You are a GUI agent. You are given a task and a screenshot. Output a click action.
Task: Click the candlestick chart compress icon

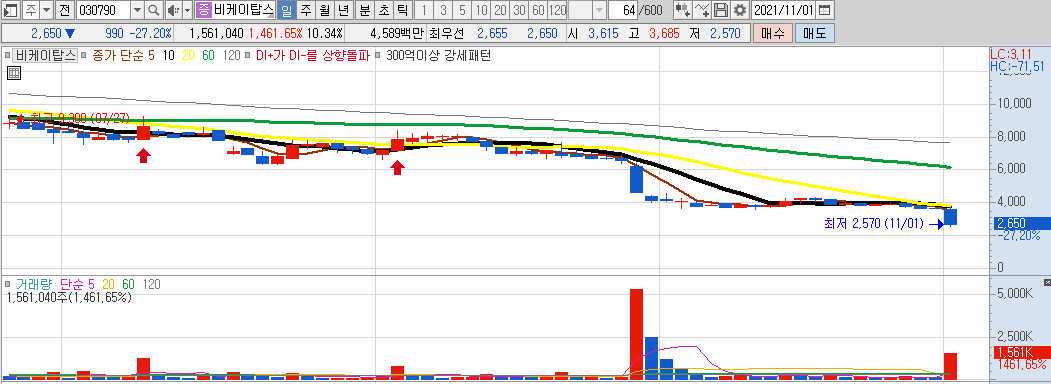(x=682, y=10)
